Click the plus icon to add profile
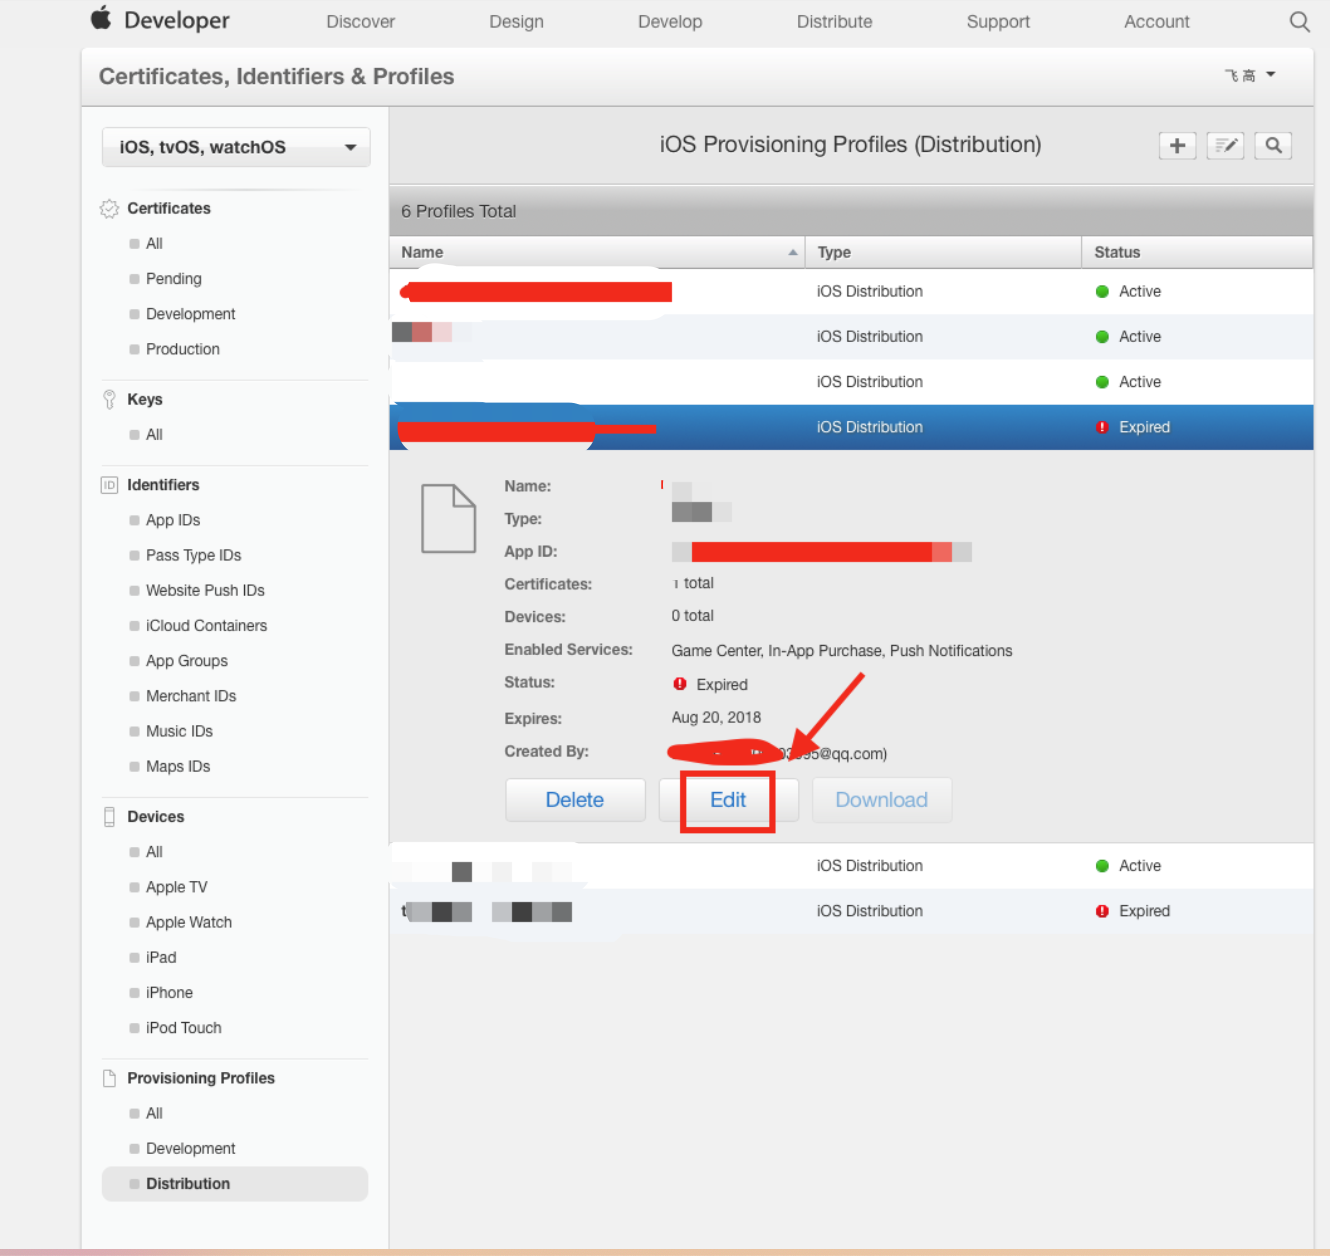 (1177, 146)
